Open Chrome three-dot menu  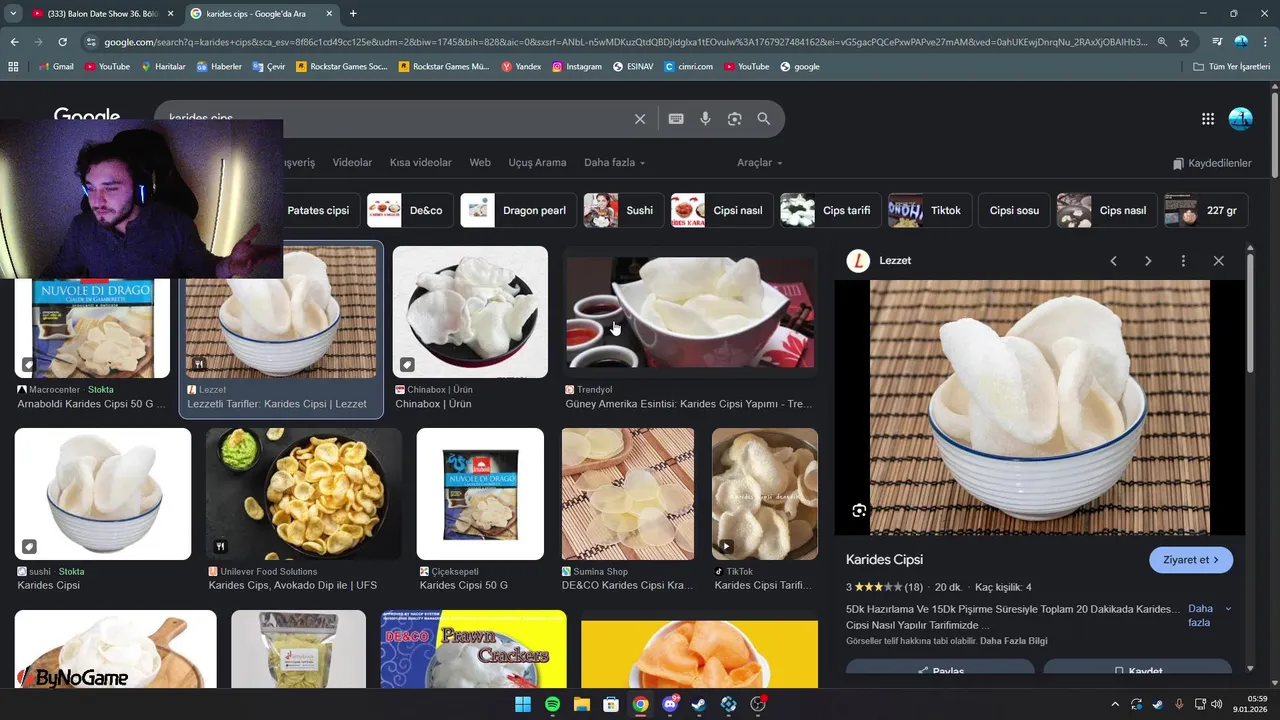coord(1265,42)
